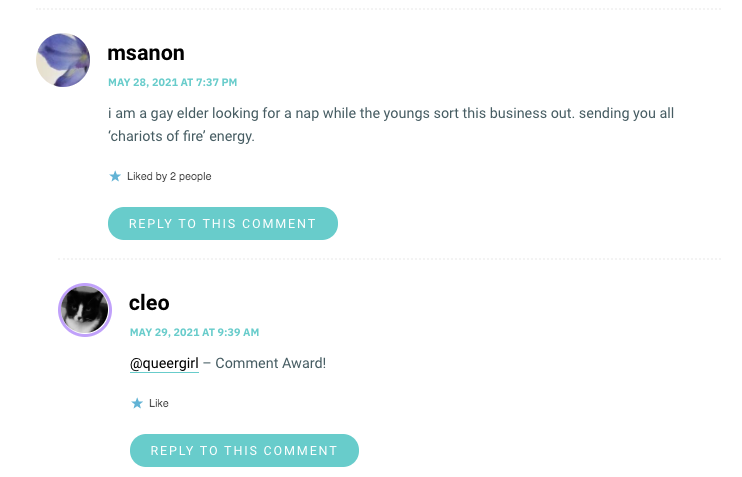Image resolution: width=742 pixels, height=477 pixels.
Task: Click the Like label under cleo's comment
Action: point(159,403)
